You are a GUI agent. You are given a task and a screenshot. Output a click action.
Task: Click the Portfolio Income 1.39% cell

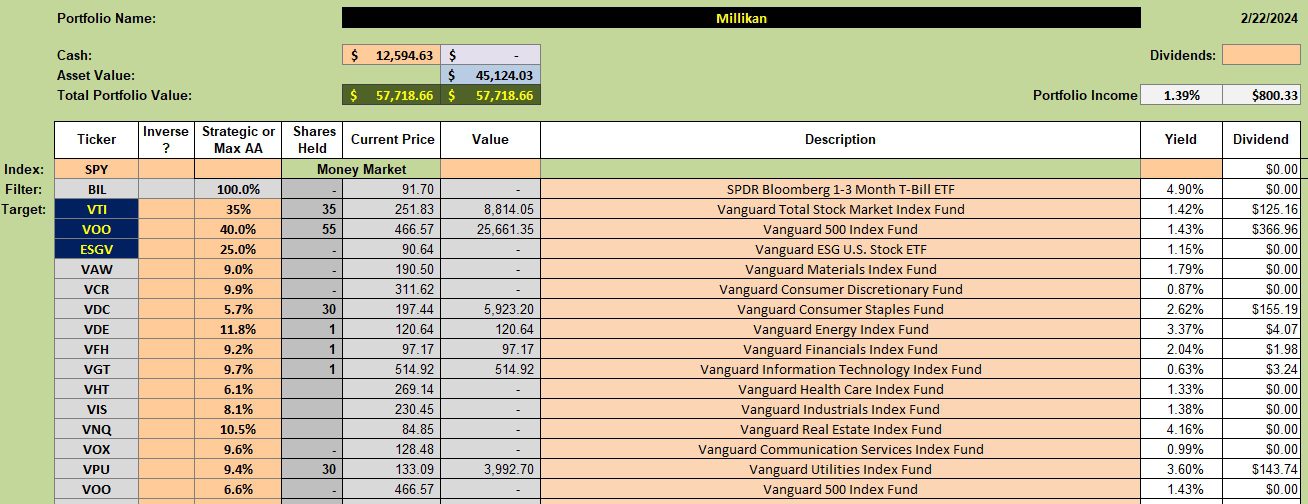tap(1181, 95)
